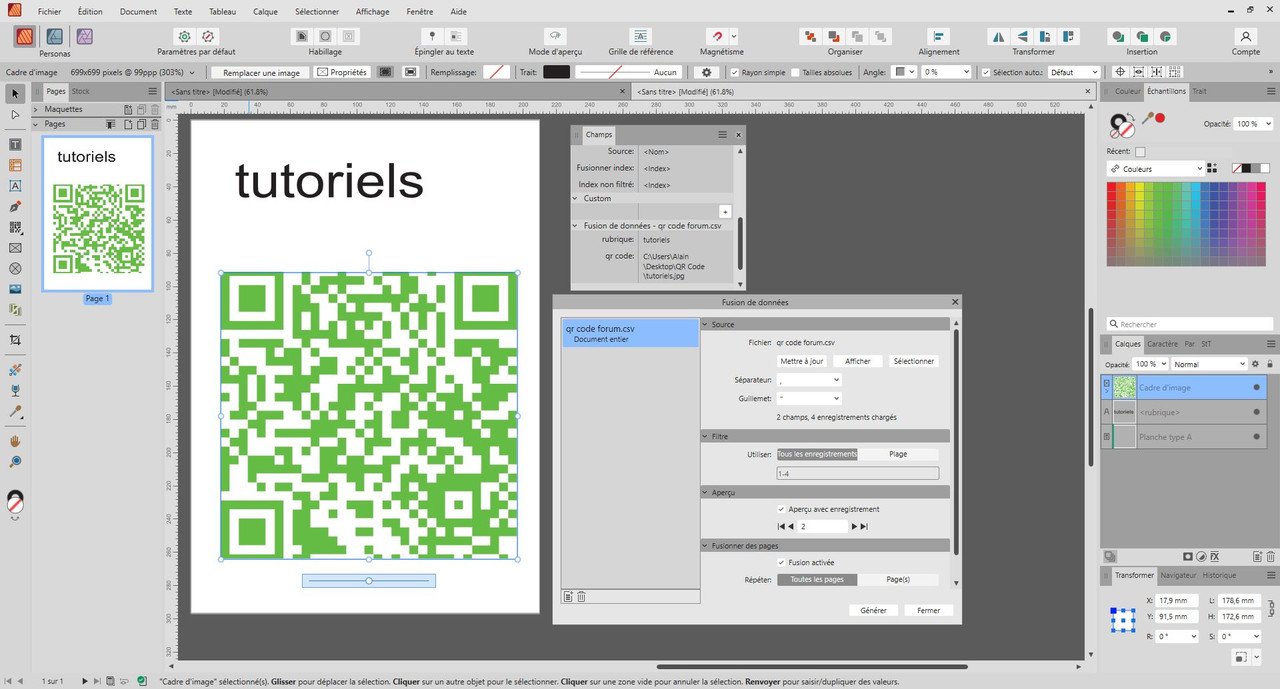Open the Guillemet dropdown
Image resolution: width=1280 pixels, height=689 pixels.
[x=809, y=398]
